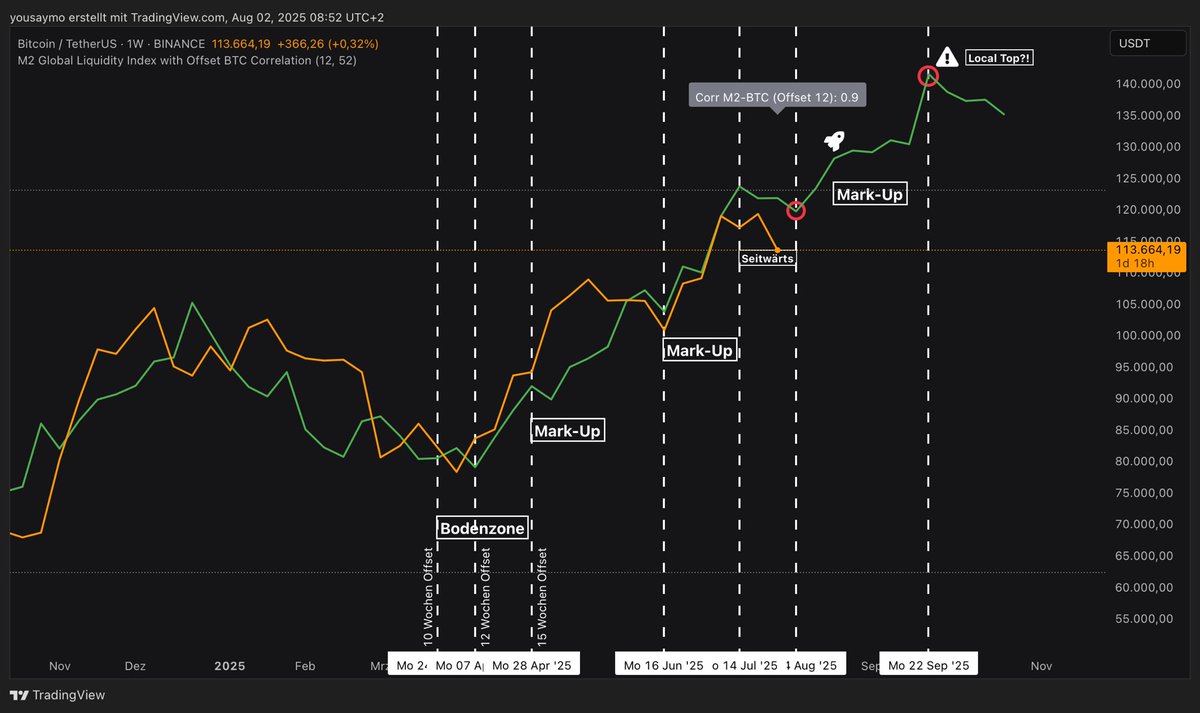
Task: Click the 'Mo 22 Sep '25' date marker
Action: [928, 665]
